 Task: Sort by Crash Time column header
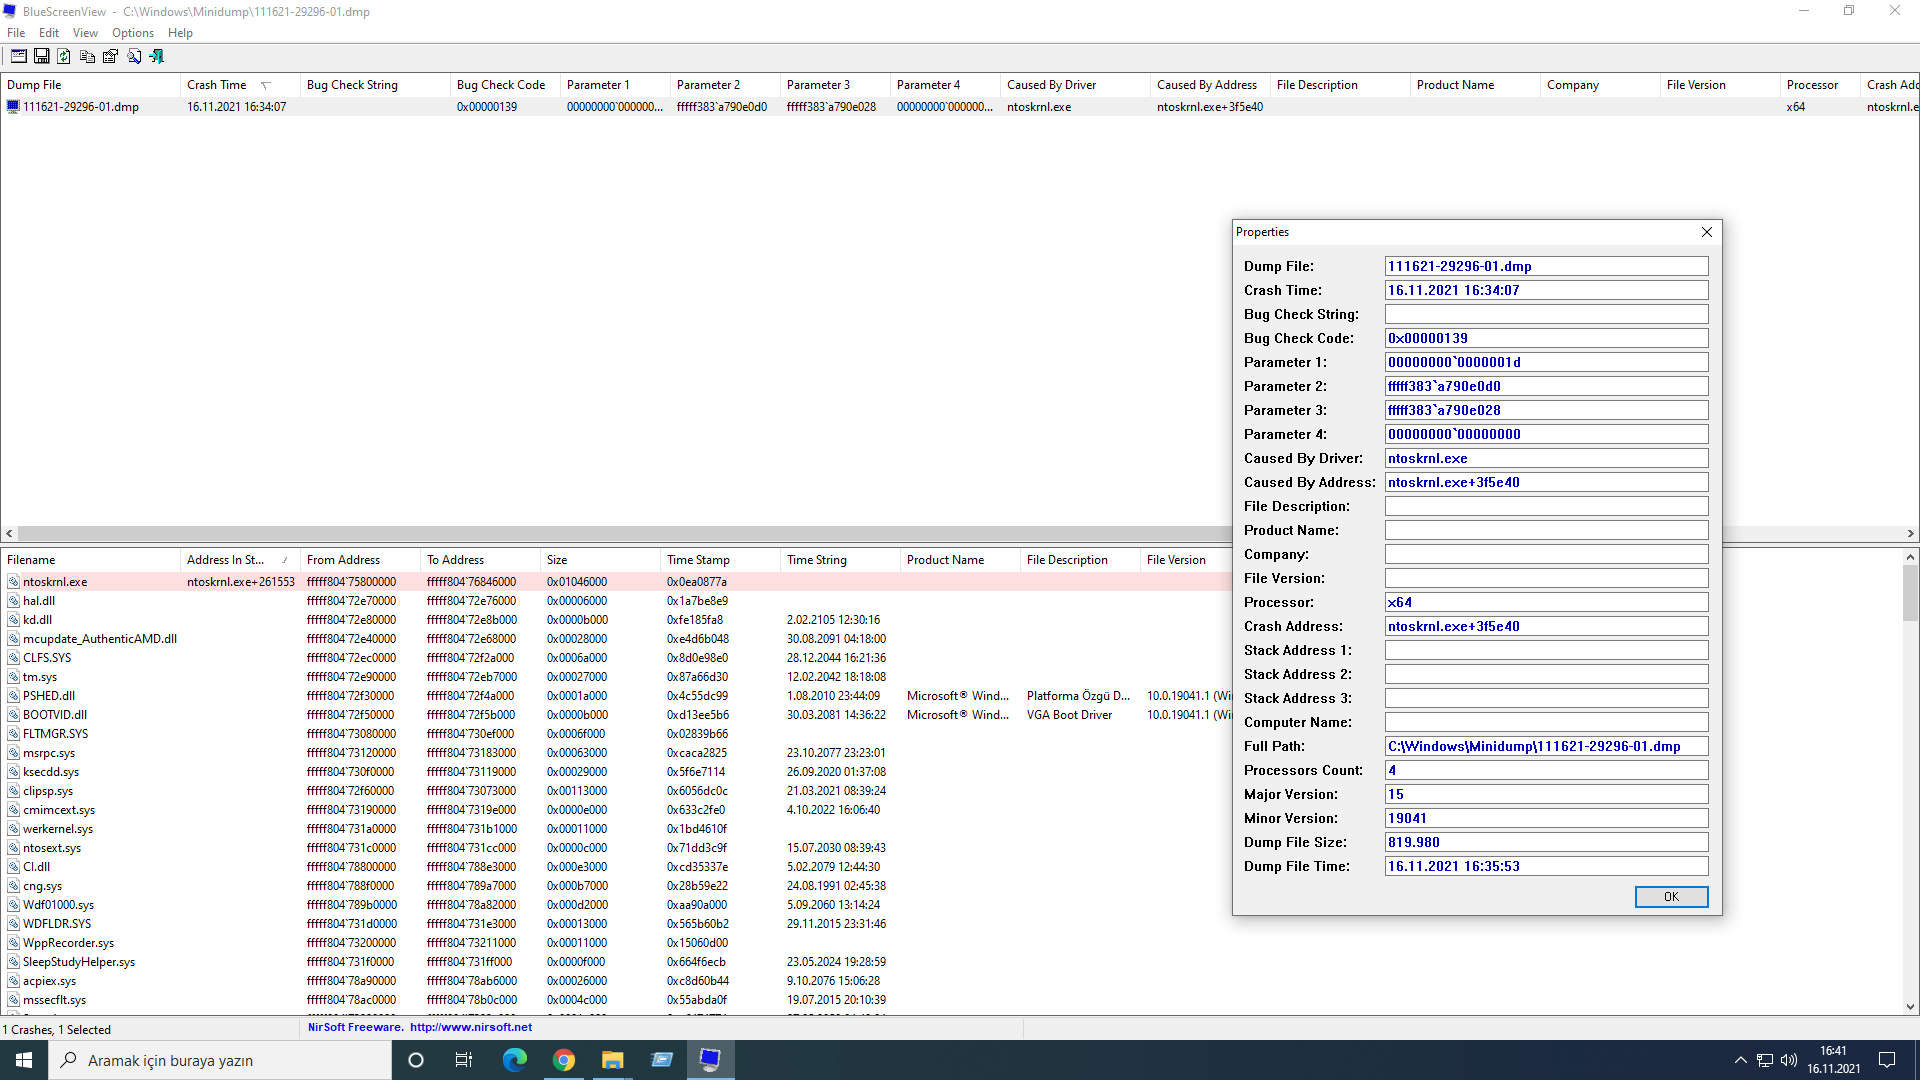217,85
